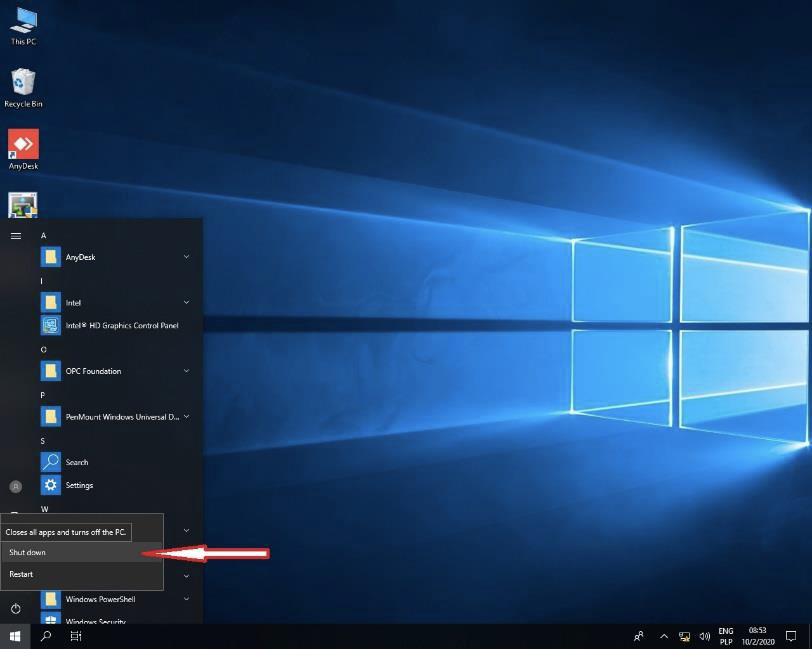
Task: Open Settings gear in the app list
Action: coord(78,485)
